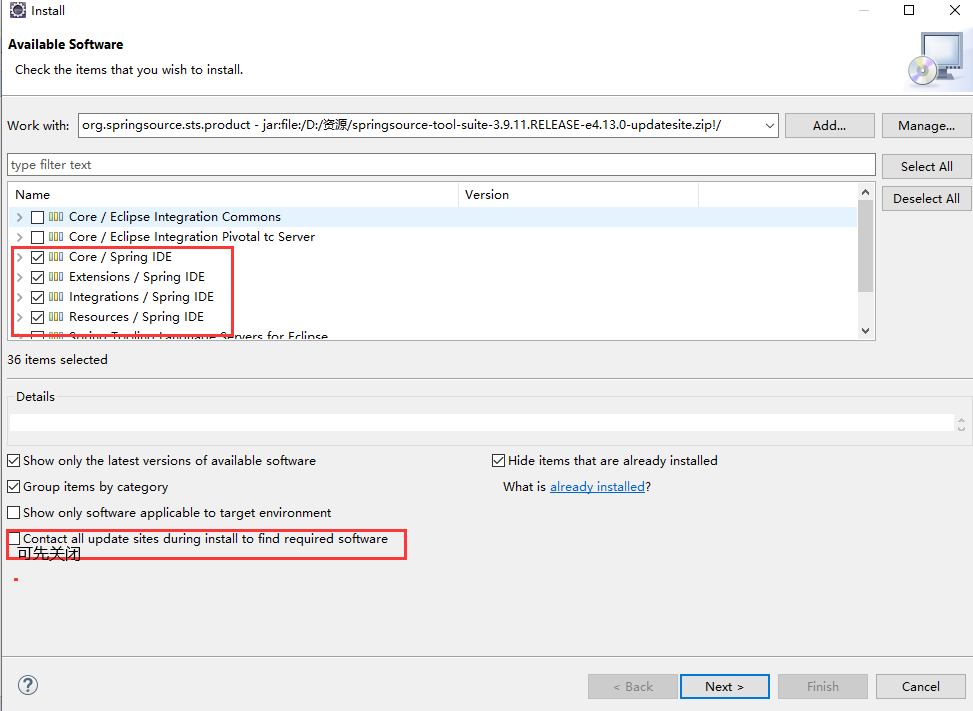Viewport: 973px width, 711px height.
Task: Click the type filter text field
Action: point(441,165)
